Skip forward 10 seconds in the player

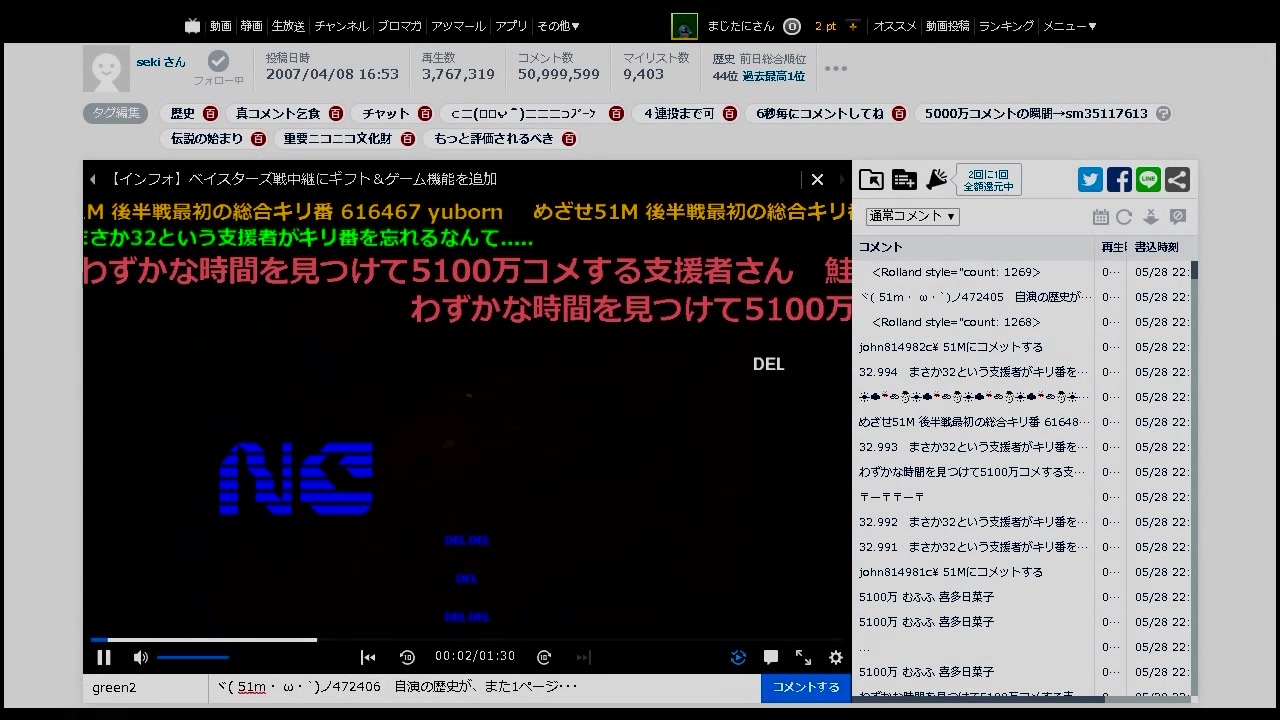(x=544, y=657)
